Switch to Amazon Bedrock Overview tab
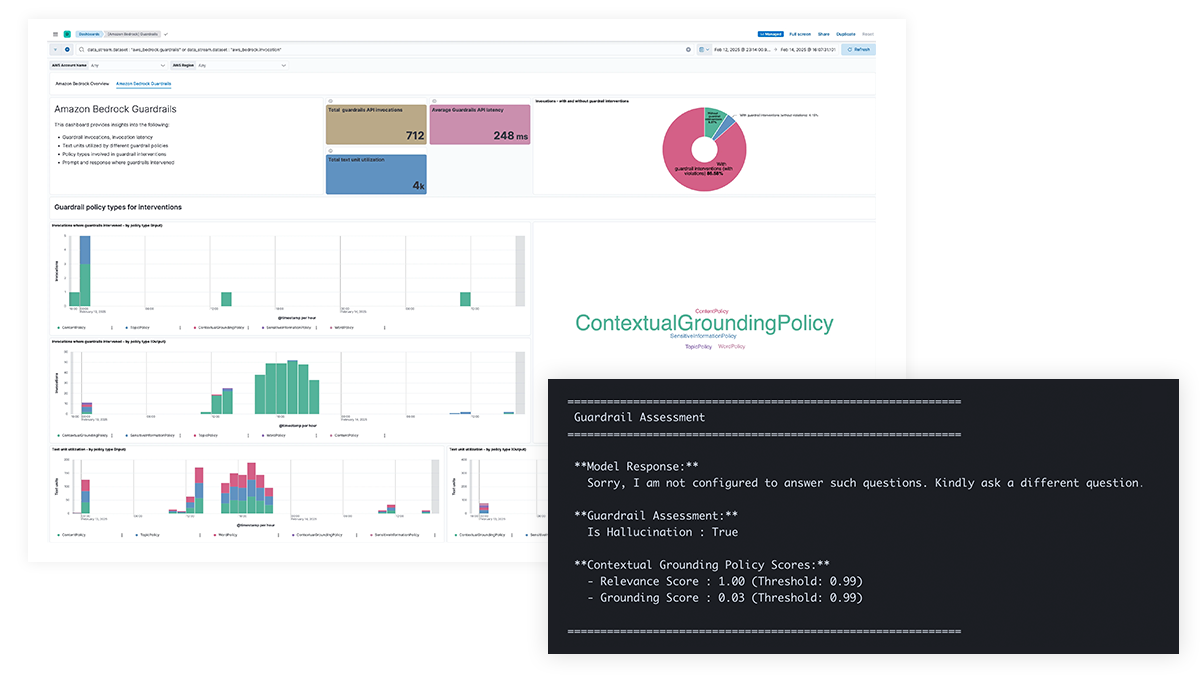This screenshot has width=1200, height=675. coord(82,83)
